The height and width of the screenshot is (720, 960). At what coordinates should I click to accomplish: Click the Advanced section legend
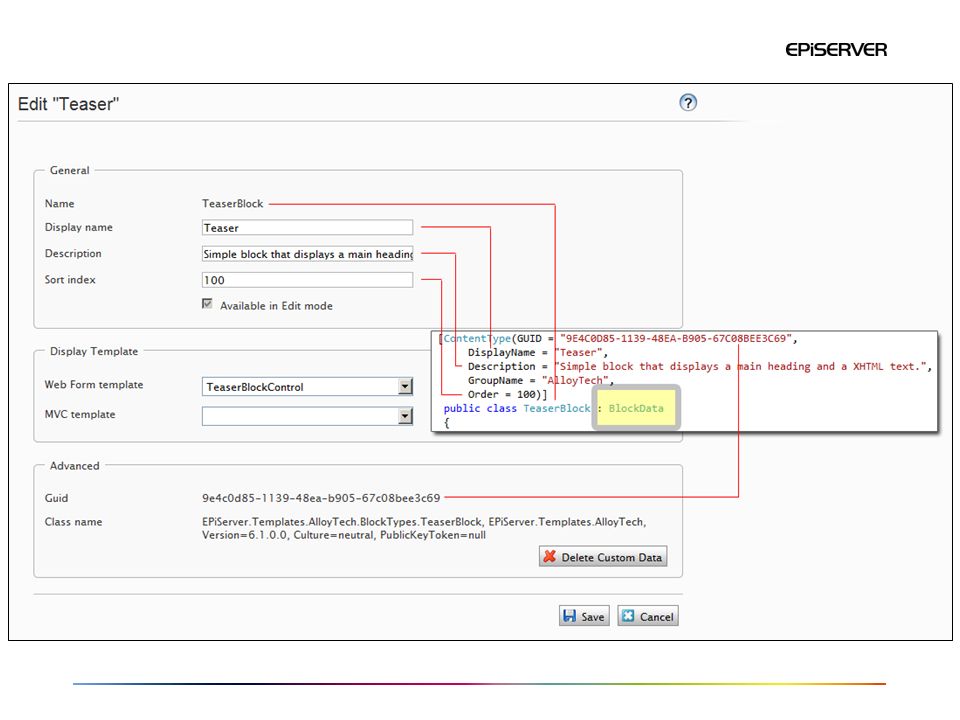point(75,466)
